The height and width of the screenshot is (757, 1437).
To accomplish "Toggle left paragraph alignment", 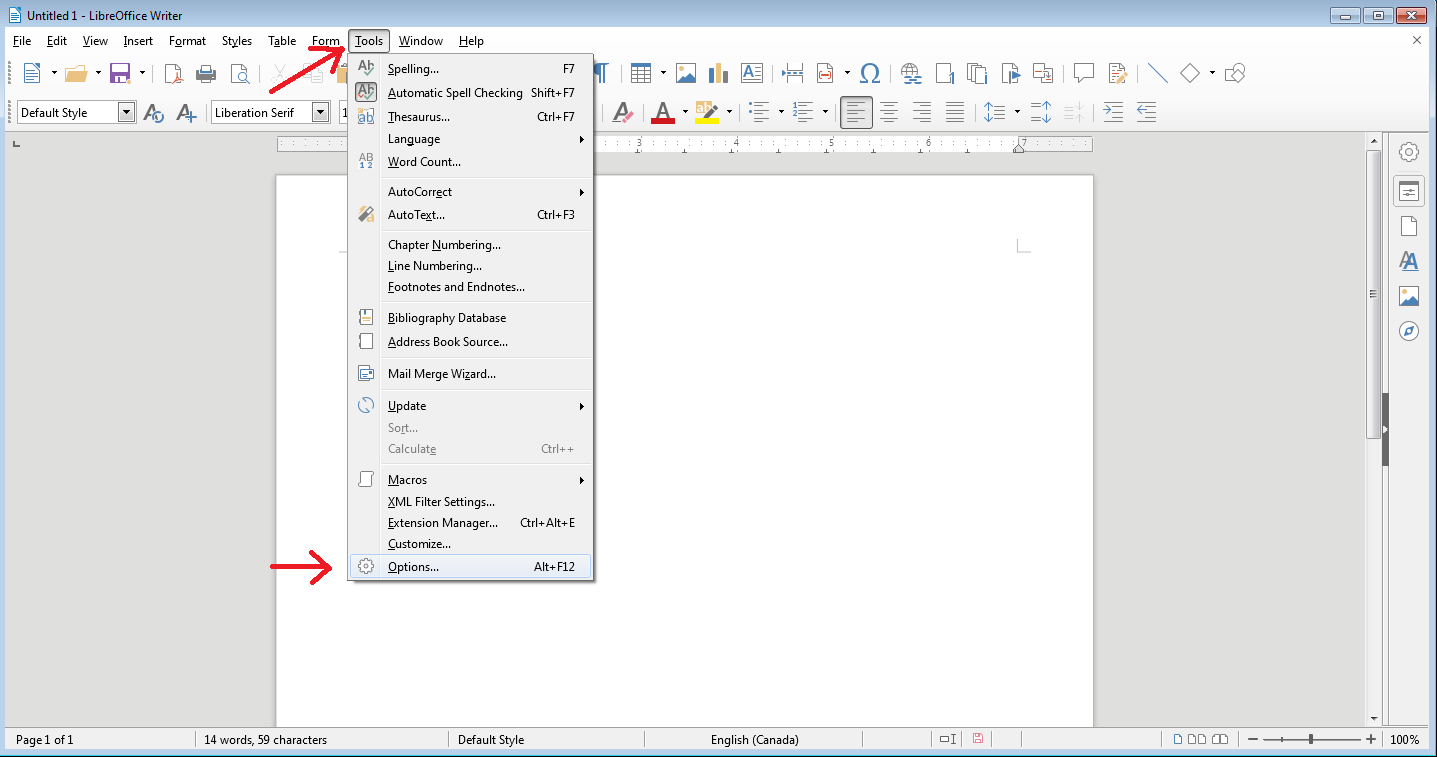I will point(856,113).
